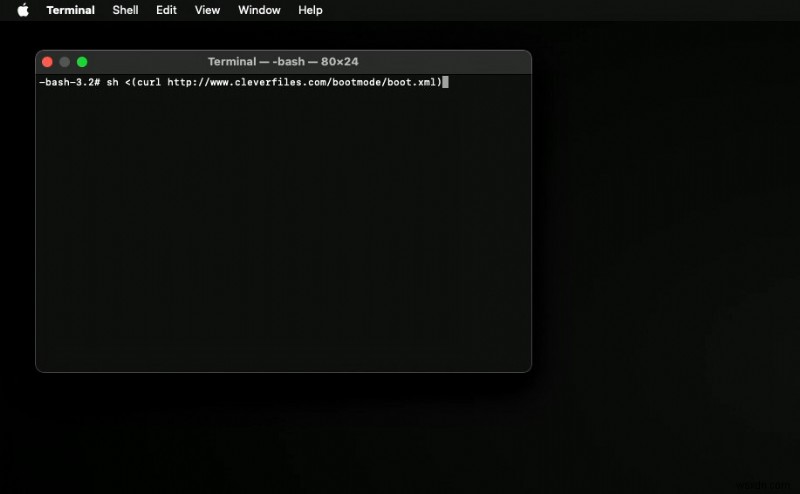Image resolution: width=800 pixels, height=494 pixels.
Task: Open the Help menu
Action: pos(310,10)
